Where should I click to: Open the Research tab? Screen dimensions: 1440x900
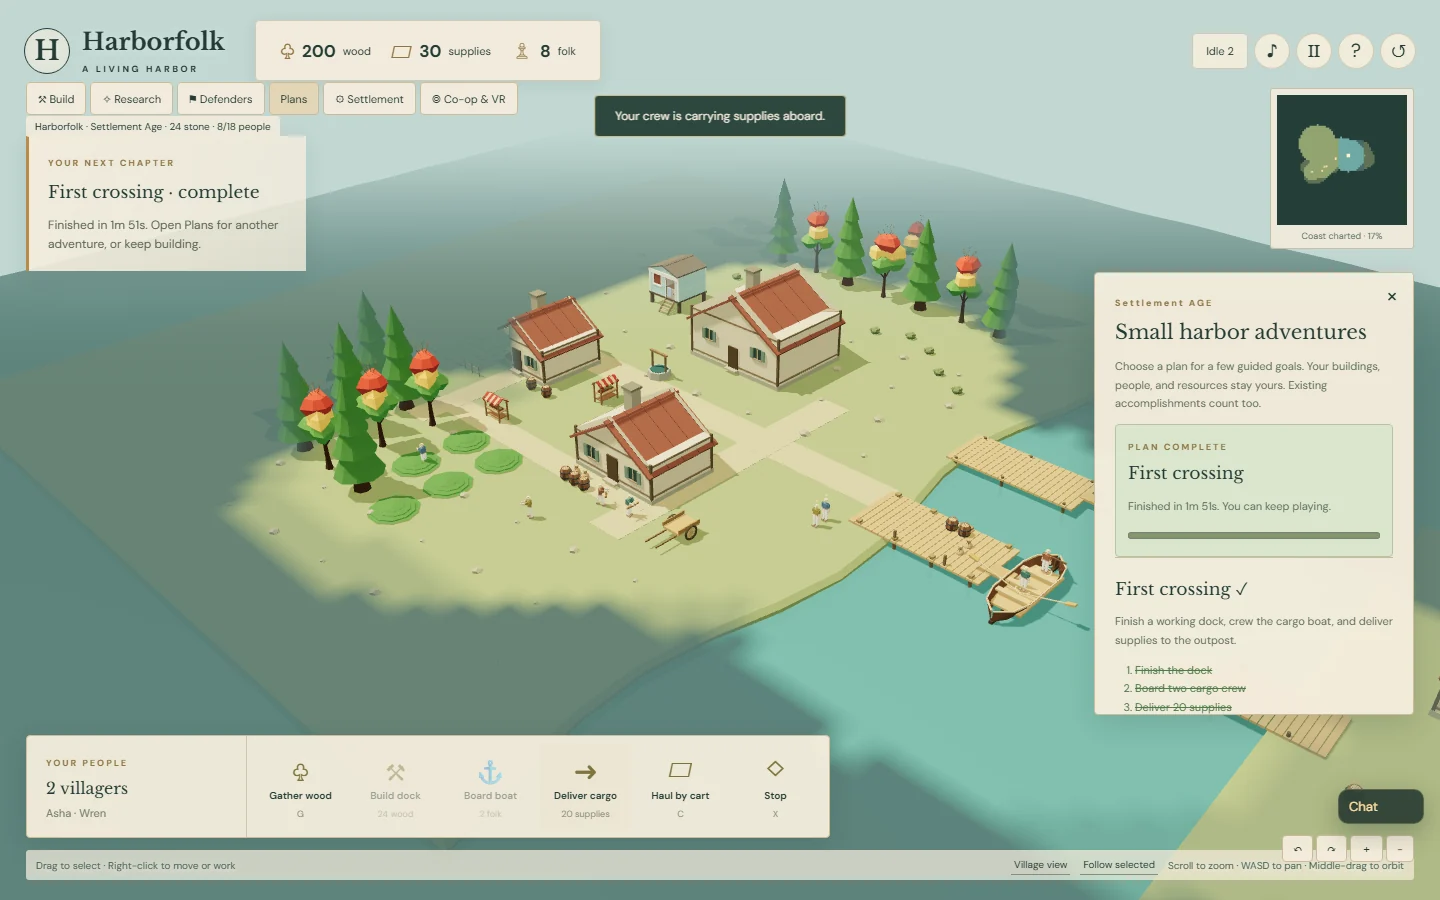pos(132,99)
